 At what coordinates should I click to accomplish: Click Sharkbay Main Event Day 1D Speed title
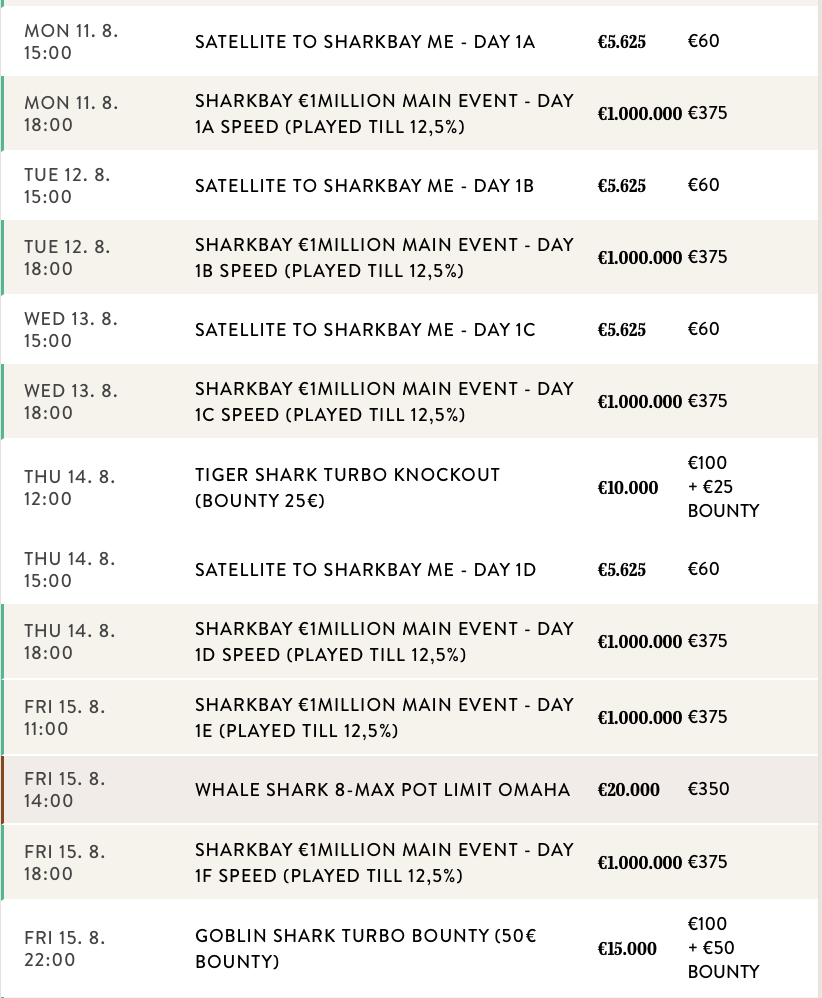click(384, 642)
